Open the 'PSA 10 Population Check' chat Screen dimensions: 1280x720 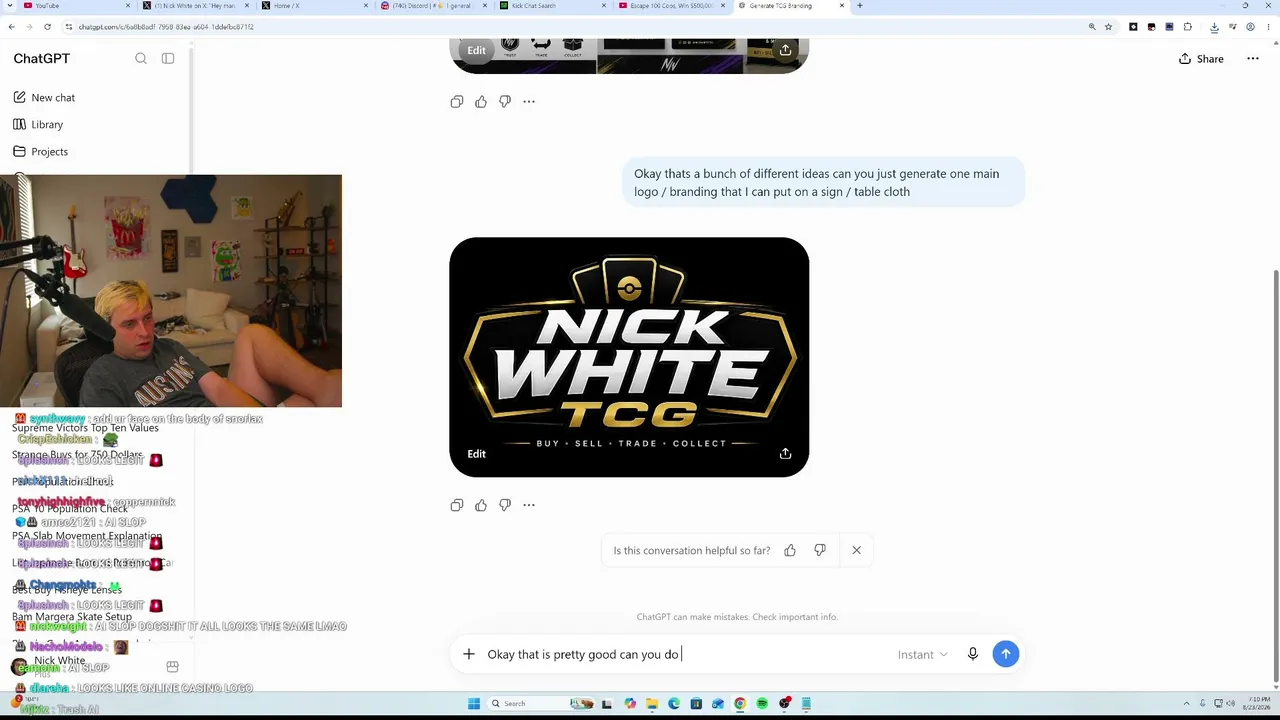tap(70, 509)
